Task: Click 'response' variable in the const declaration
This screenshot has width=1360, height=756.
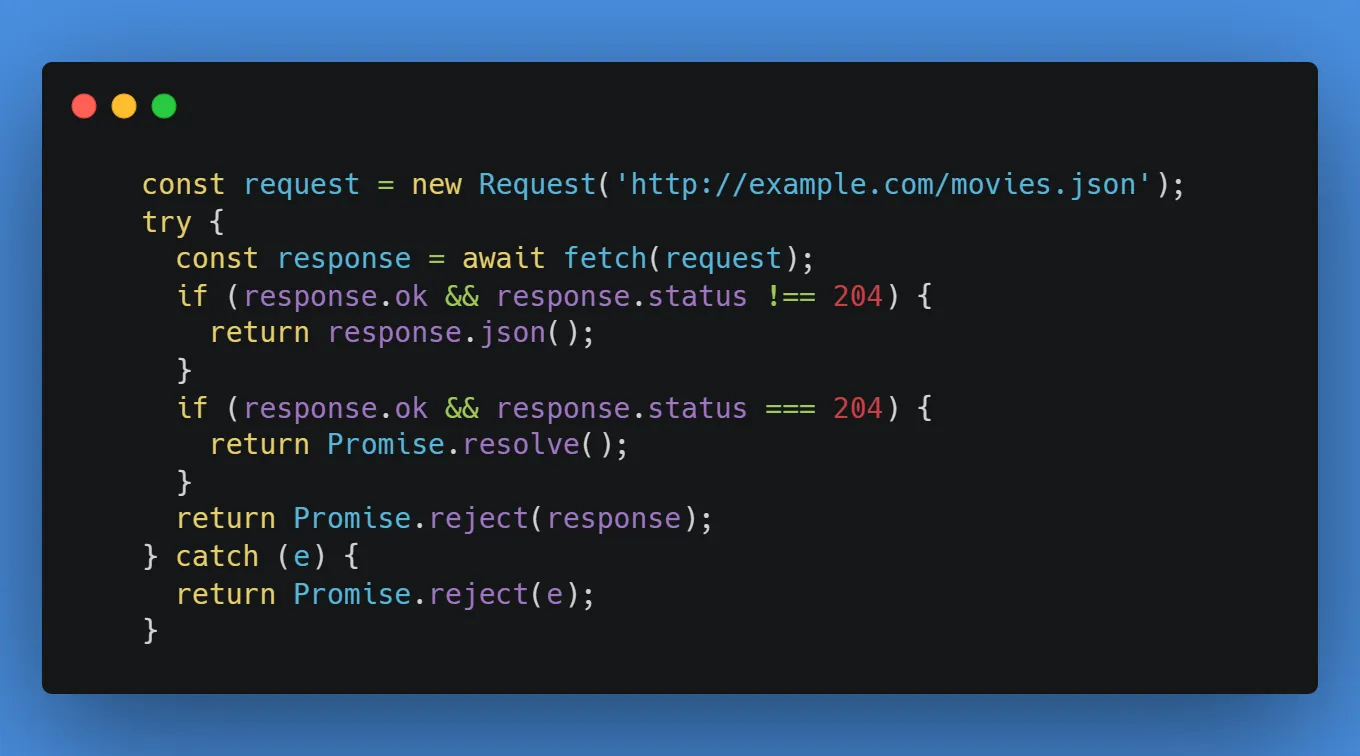Action: tap(344, 260)
